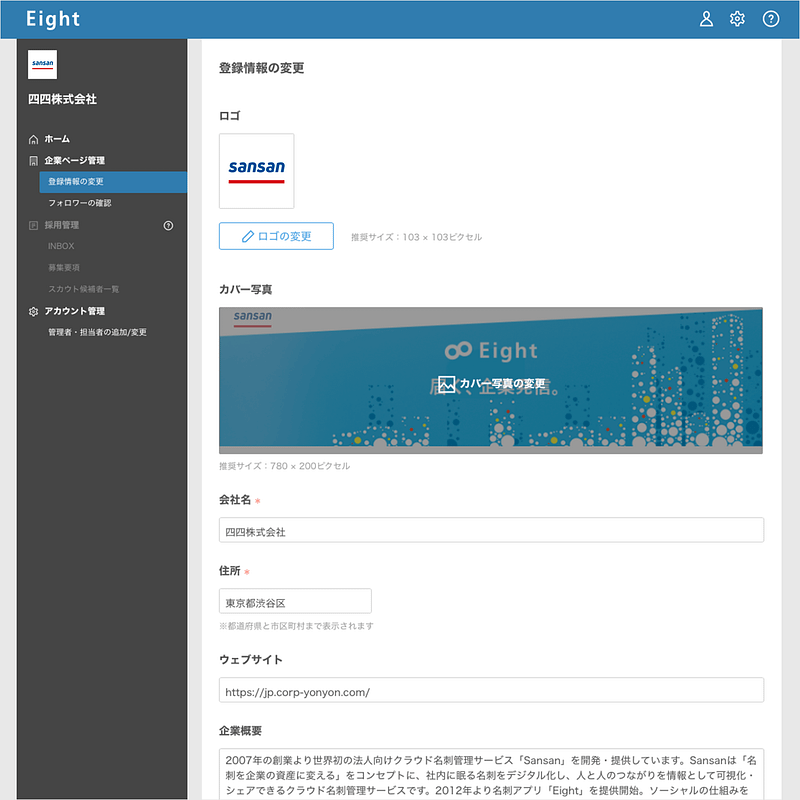Open 募集要項 sidebar item
Image resolution: width=800 pixels, height=800 pixels.
64,267
